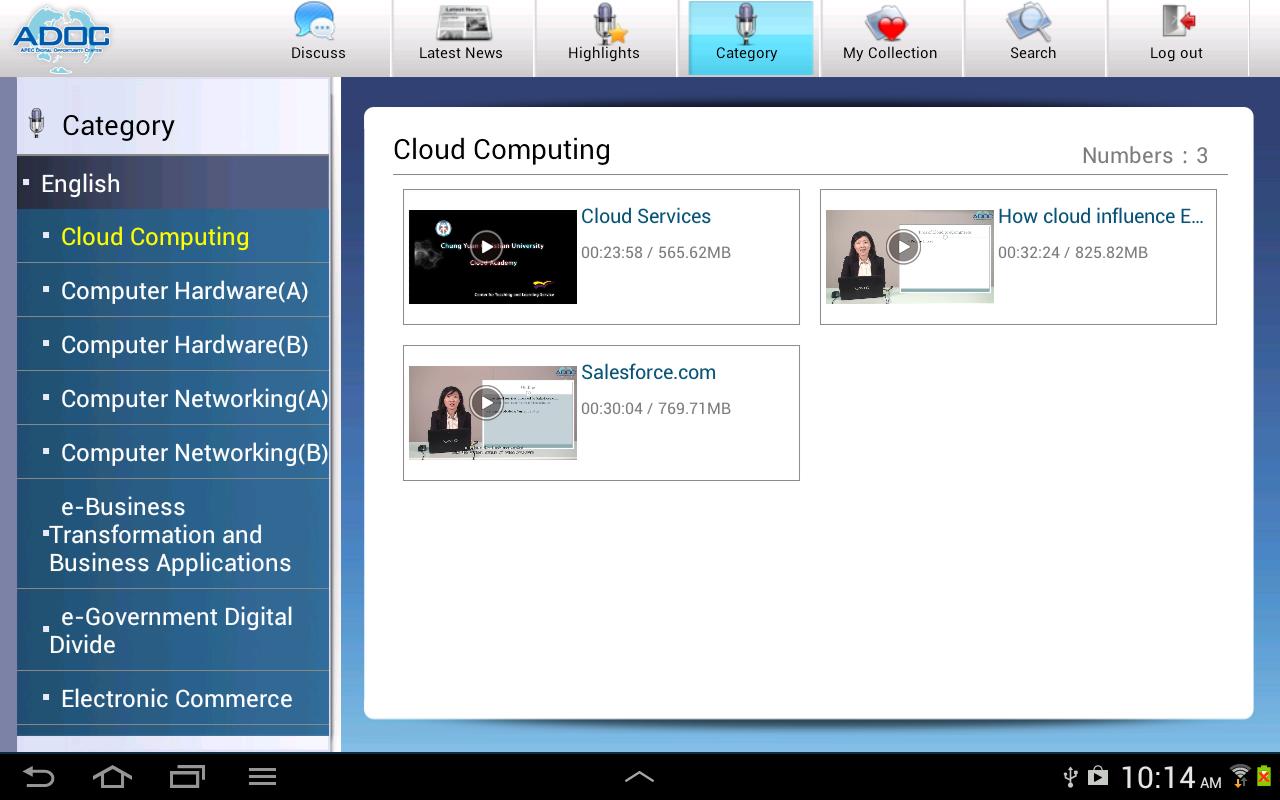Viewport: 1280px width, 800px height.
Task: Click the My Collection tab label
Action: (x=890, y=53)
